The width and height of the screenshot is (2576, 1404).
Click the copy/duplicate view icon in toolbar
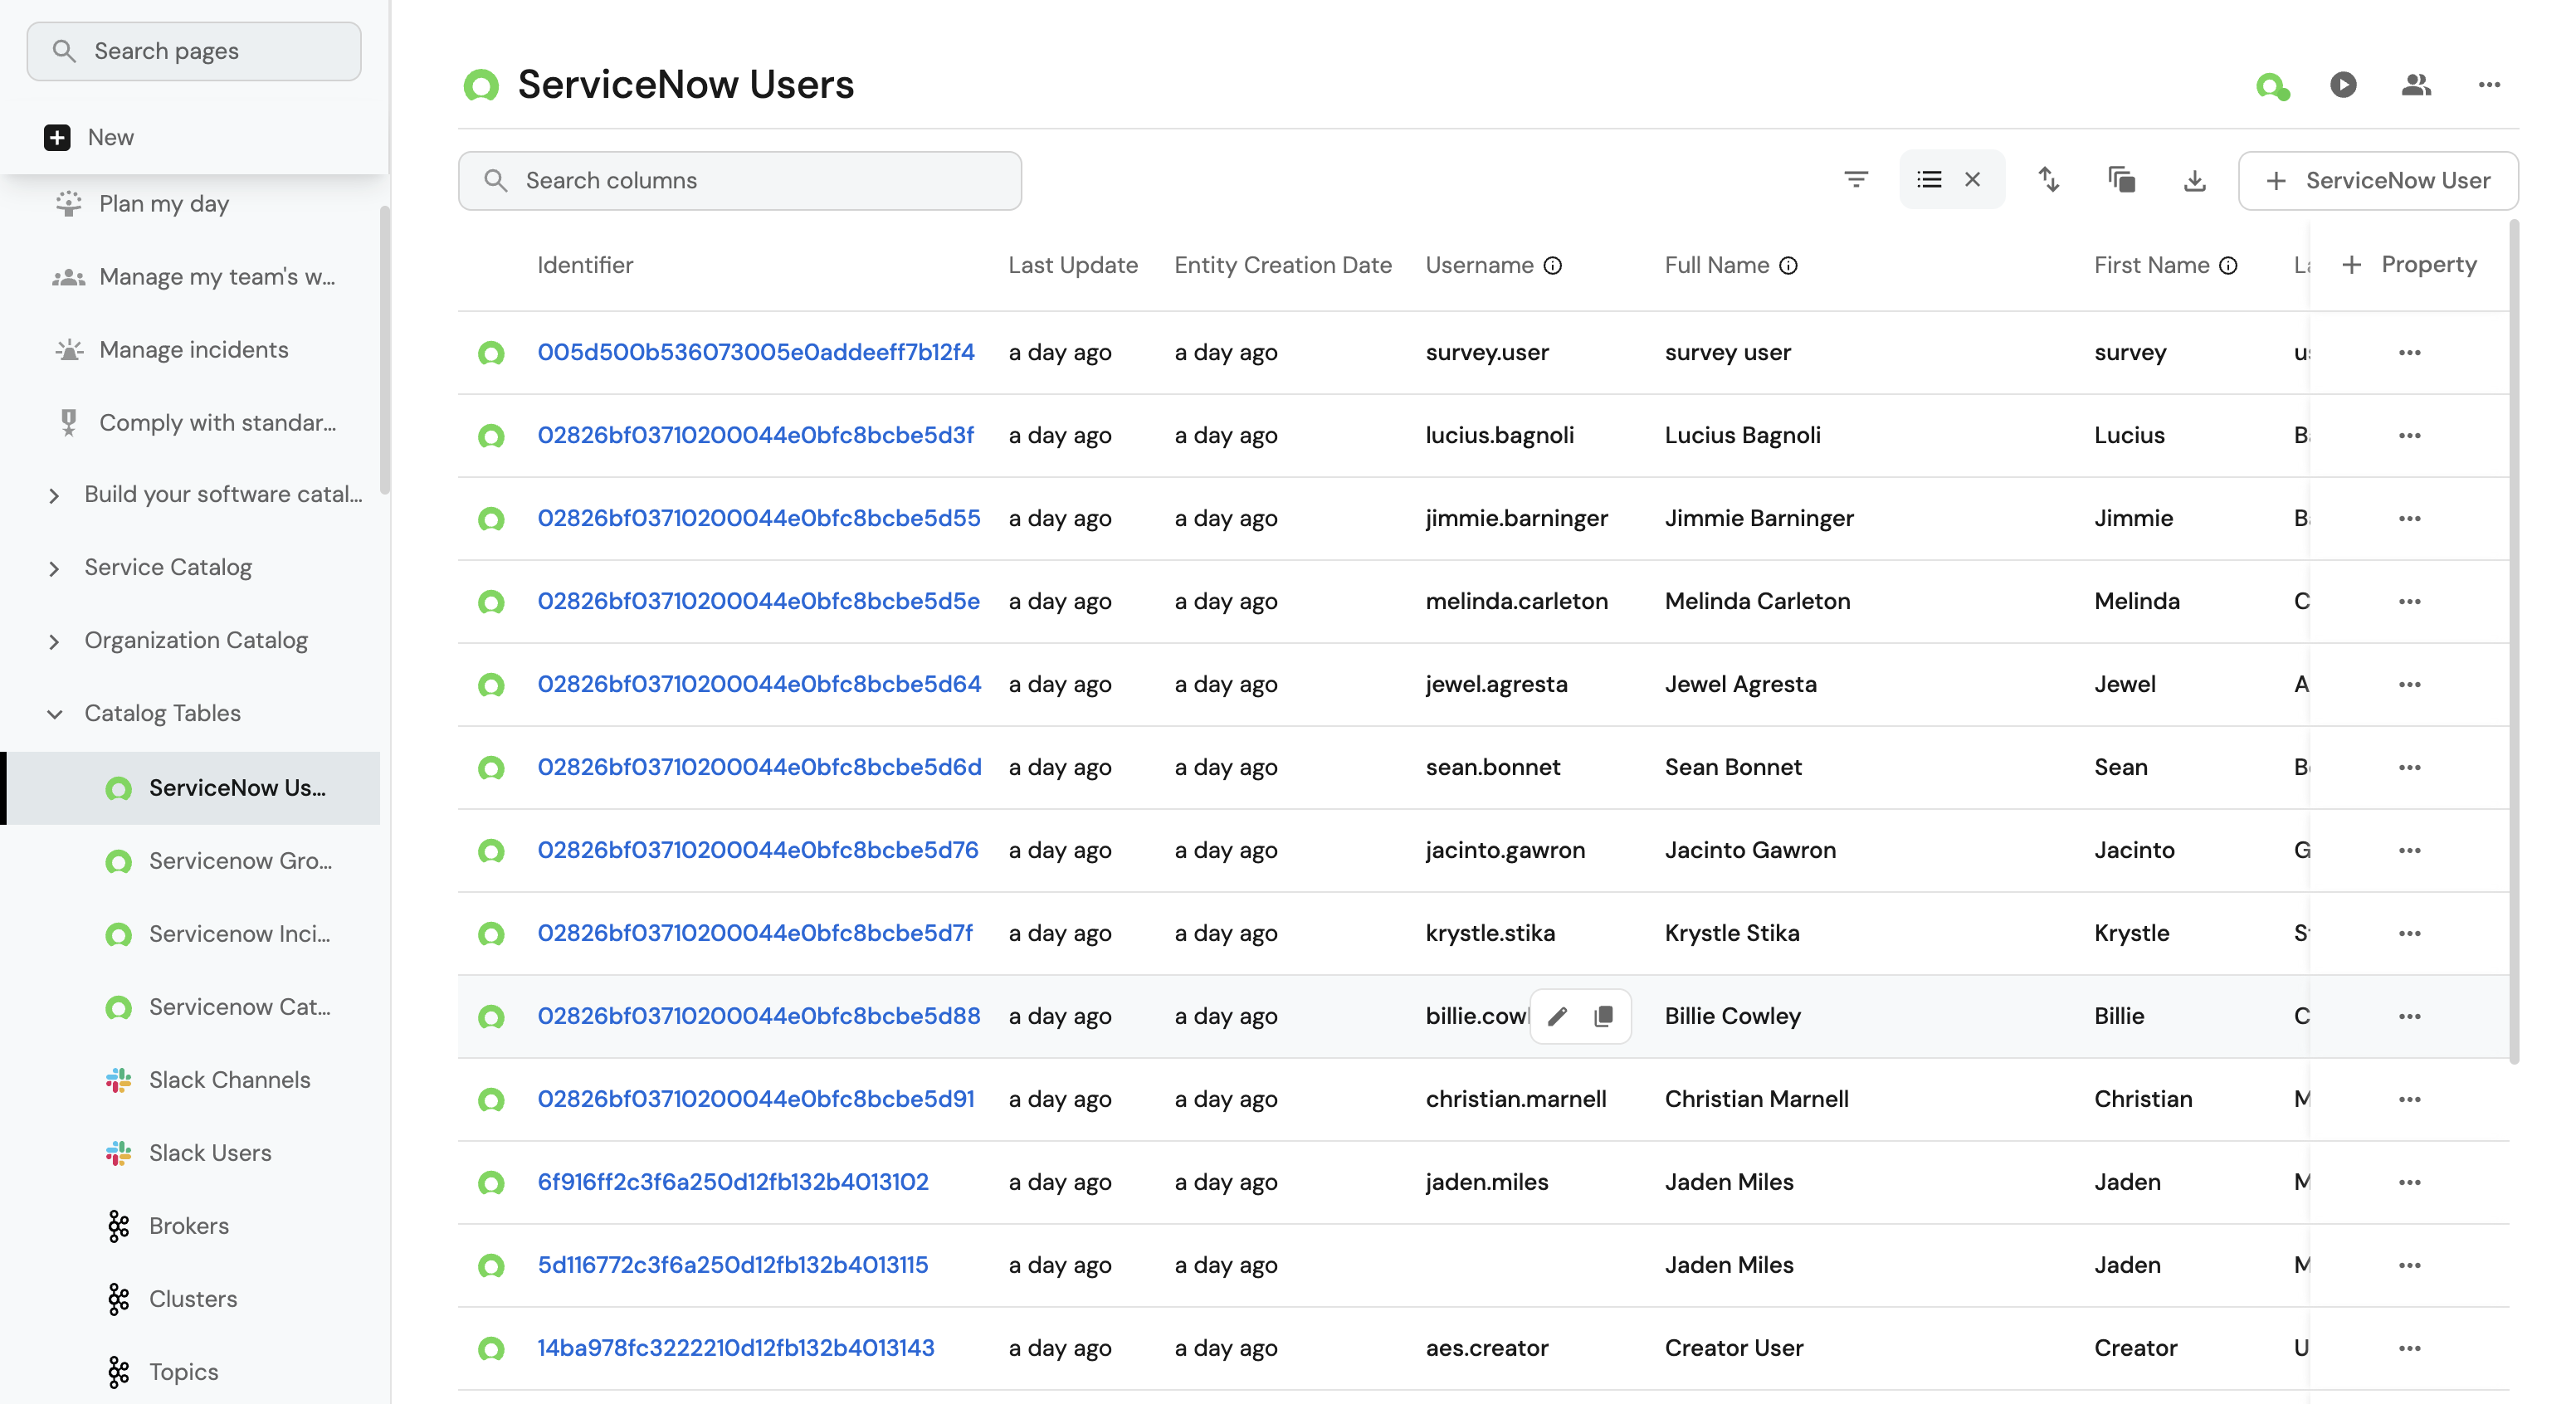tap(2122, 180)
